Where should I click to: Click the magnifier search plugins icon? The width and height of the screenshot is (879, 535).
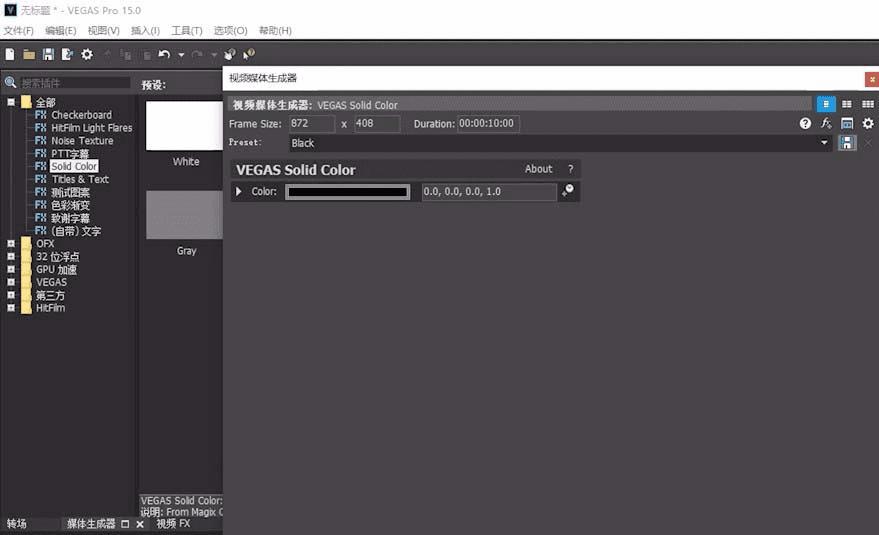[x=10, y=83]
